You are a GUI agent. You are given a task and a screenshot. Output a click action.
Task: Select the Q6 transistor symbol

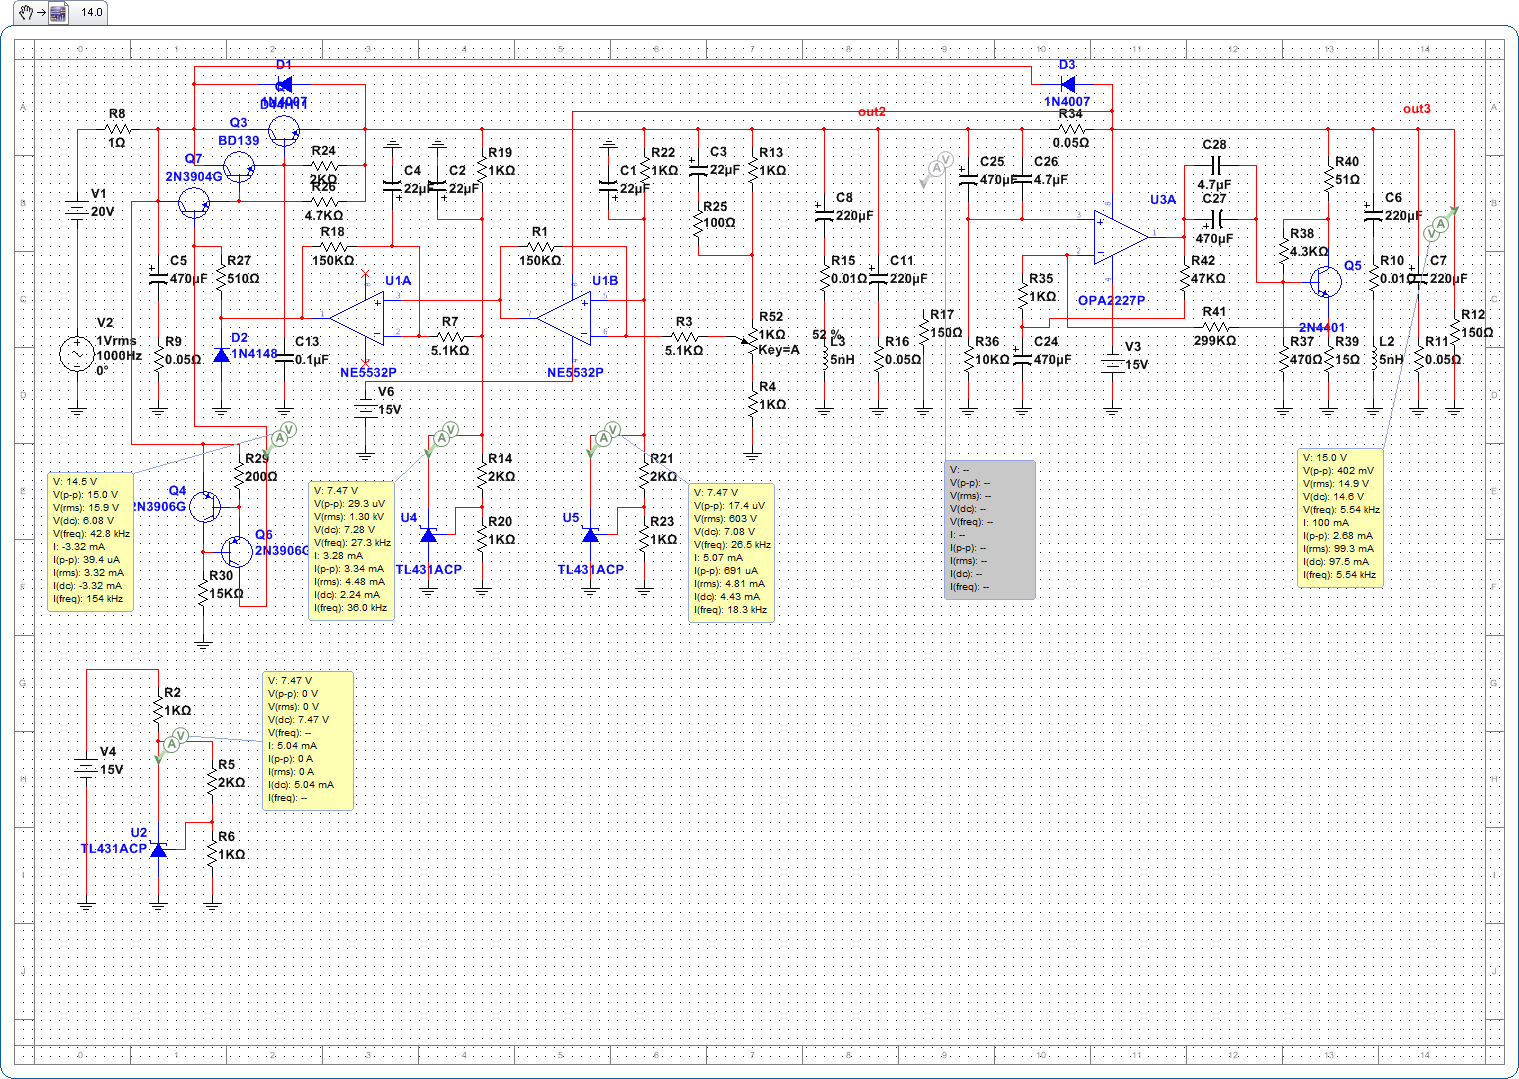click(x=237, y=551)
